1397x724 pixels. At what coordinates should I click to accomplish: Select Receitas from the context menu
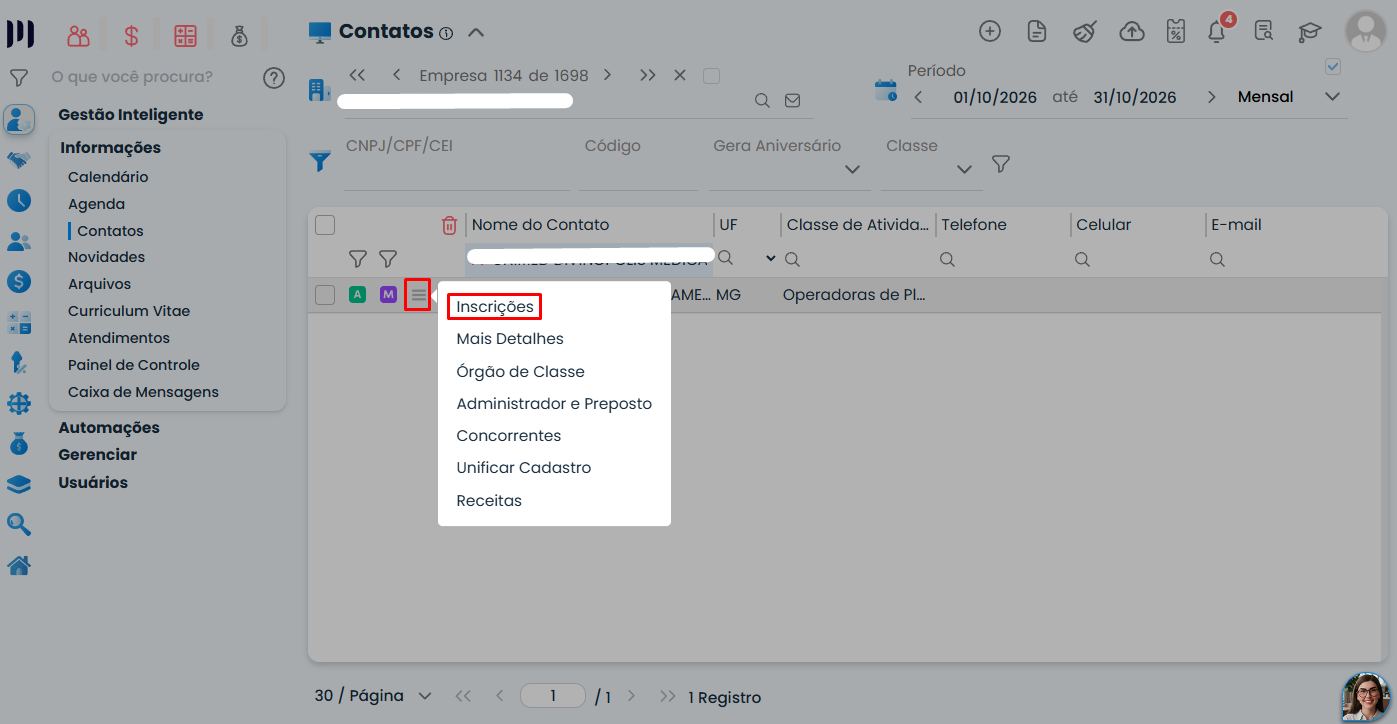click(x=489, y=501)
